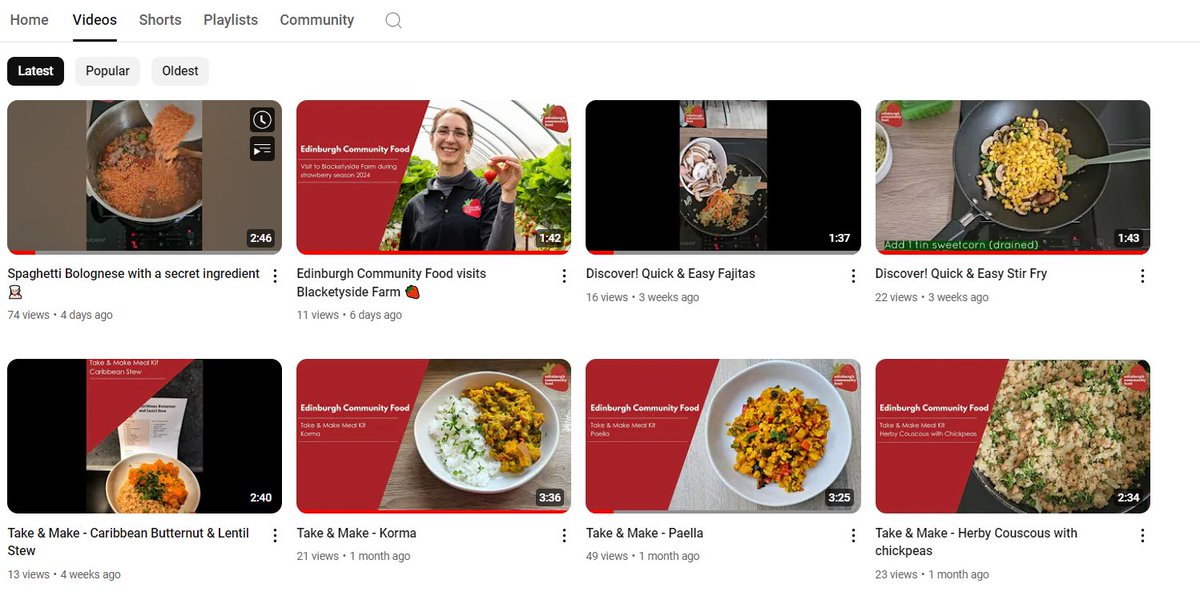Click '21 views • 1 month ago' text
This screenshot has width=1200, height=596.
(353, 556)
